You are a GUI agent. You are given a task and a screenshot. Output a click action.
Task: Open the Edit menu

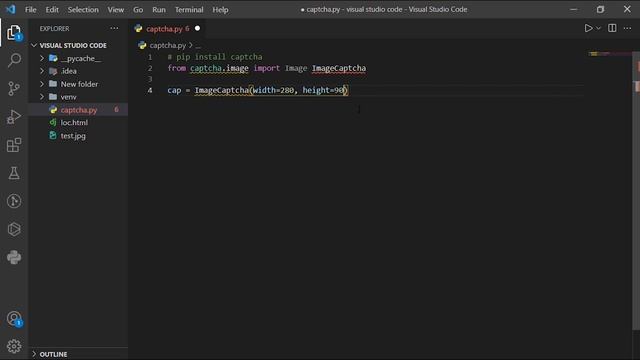point(52,9)
